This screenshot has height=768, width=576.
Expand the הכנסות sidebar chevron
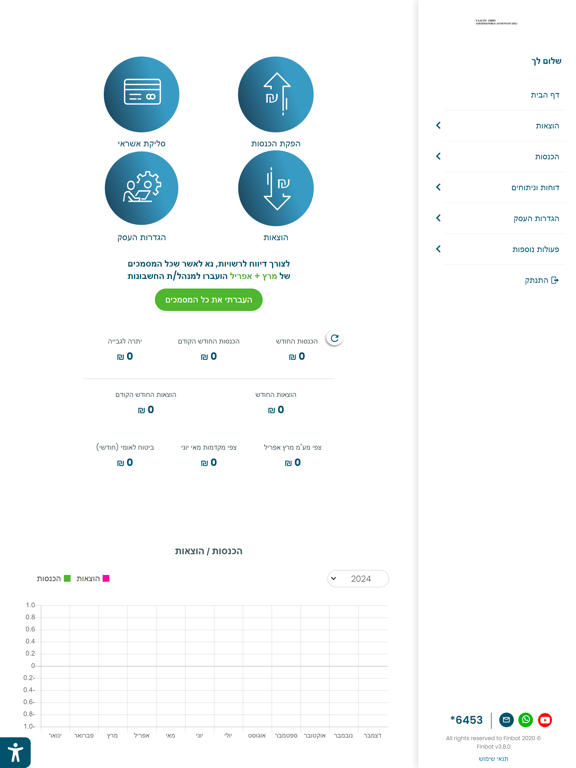(438, 156)
